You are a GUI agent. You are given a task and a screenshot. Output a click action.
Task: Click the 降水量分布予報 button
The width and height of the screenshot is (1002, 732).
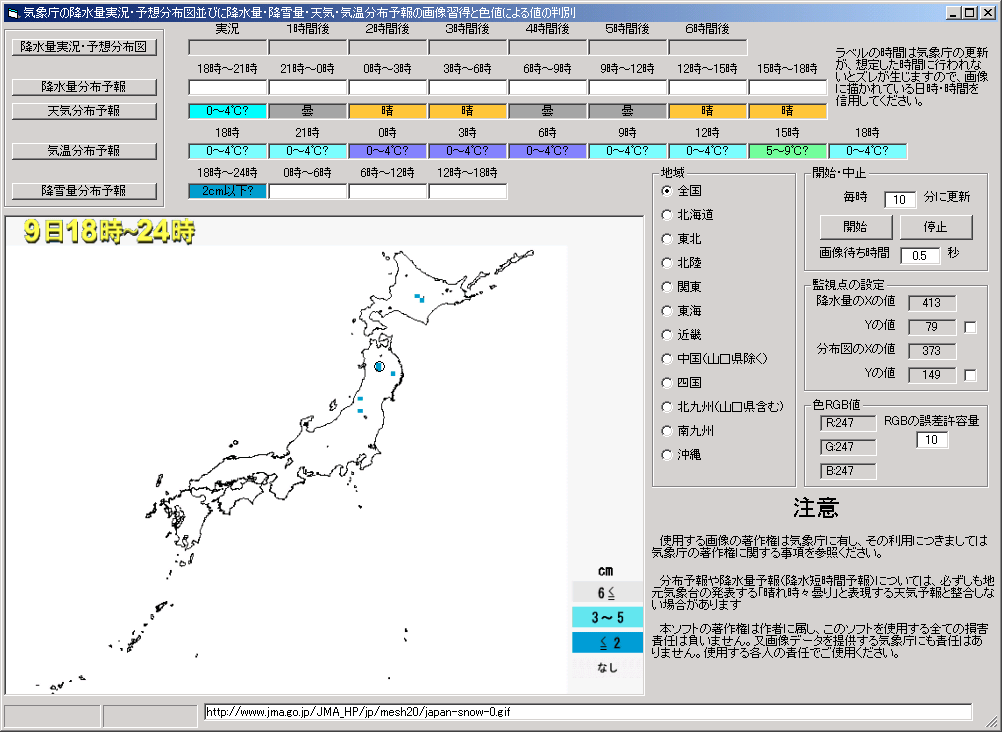[x=84, y=86]
